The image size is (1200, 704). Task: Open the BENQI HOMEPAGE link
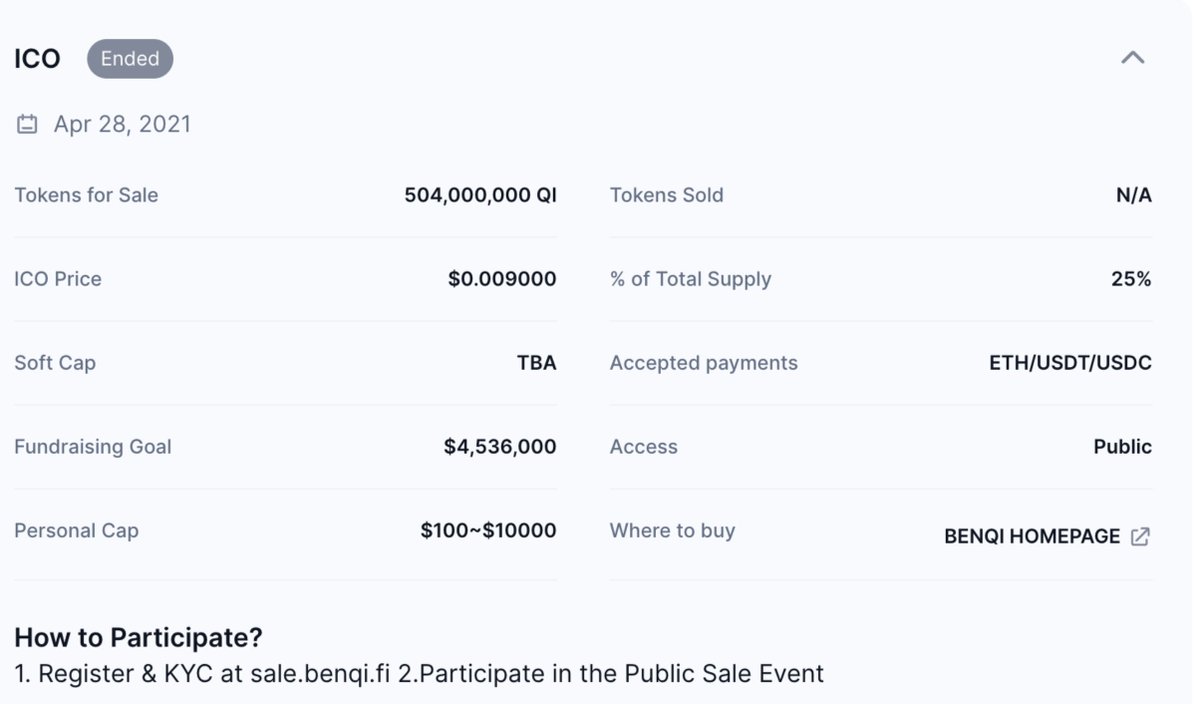[1032, 537]
